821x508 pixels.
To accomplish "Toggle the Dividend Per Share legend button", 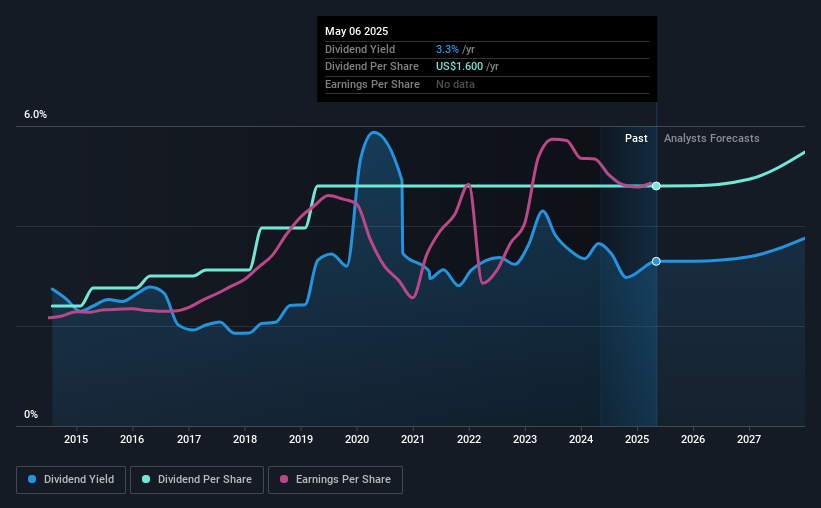I will click(x=197, y=480).
